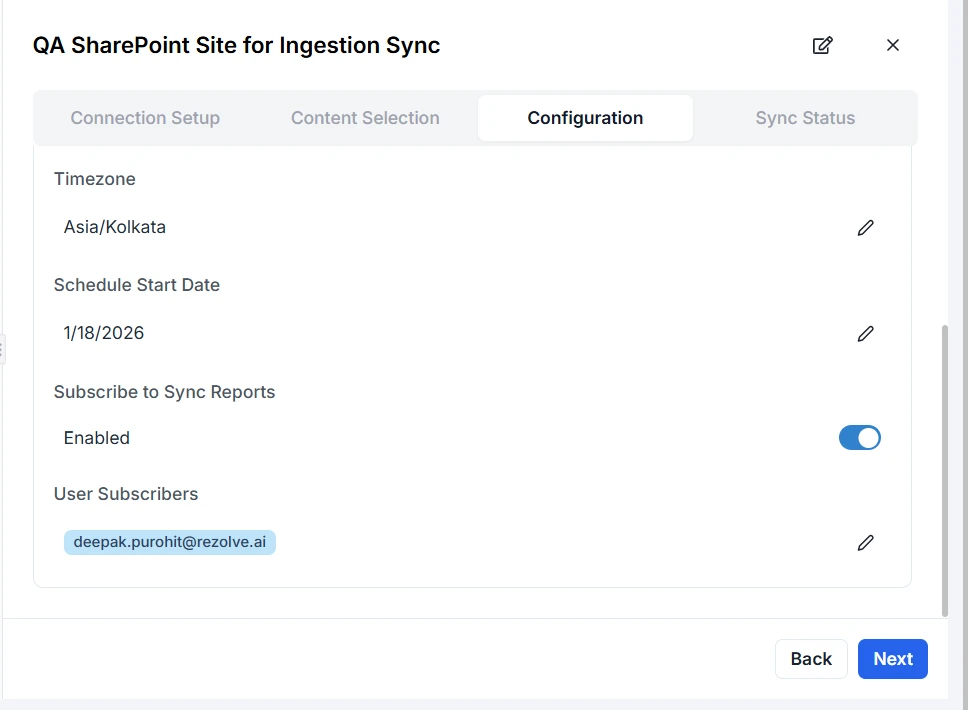Click the blue Next button
968x710 pixels.
coord(892,659)
